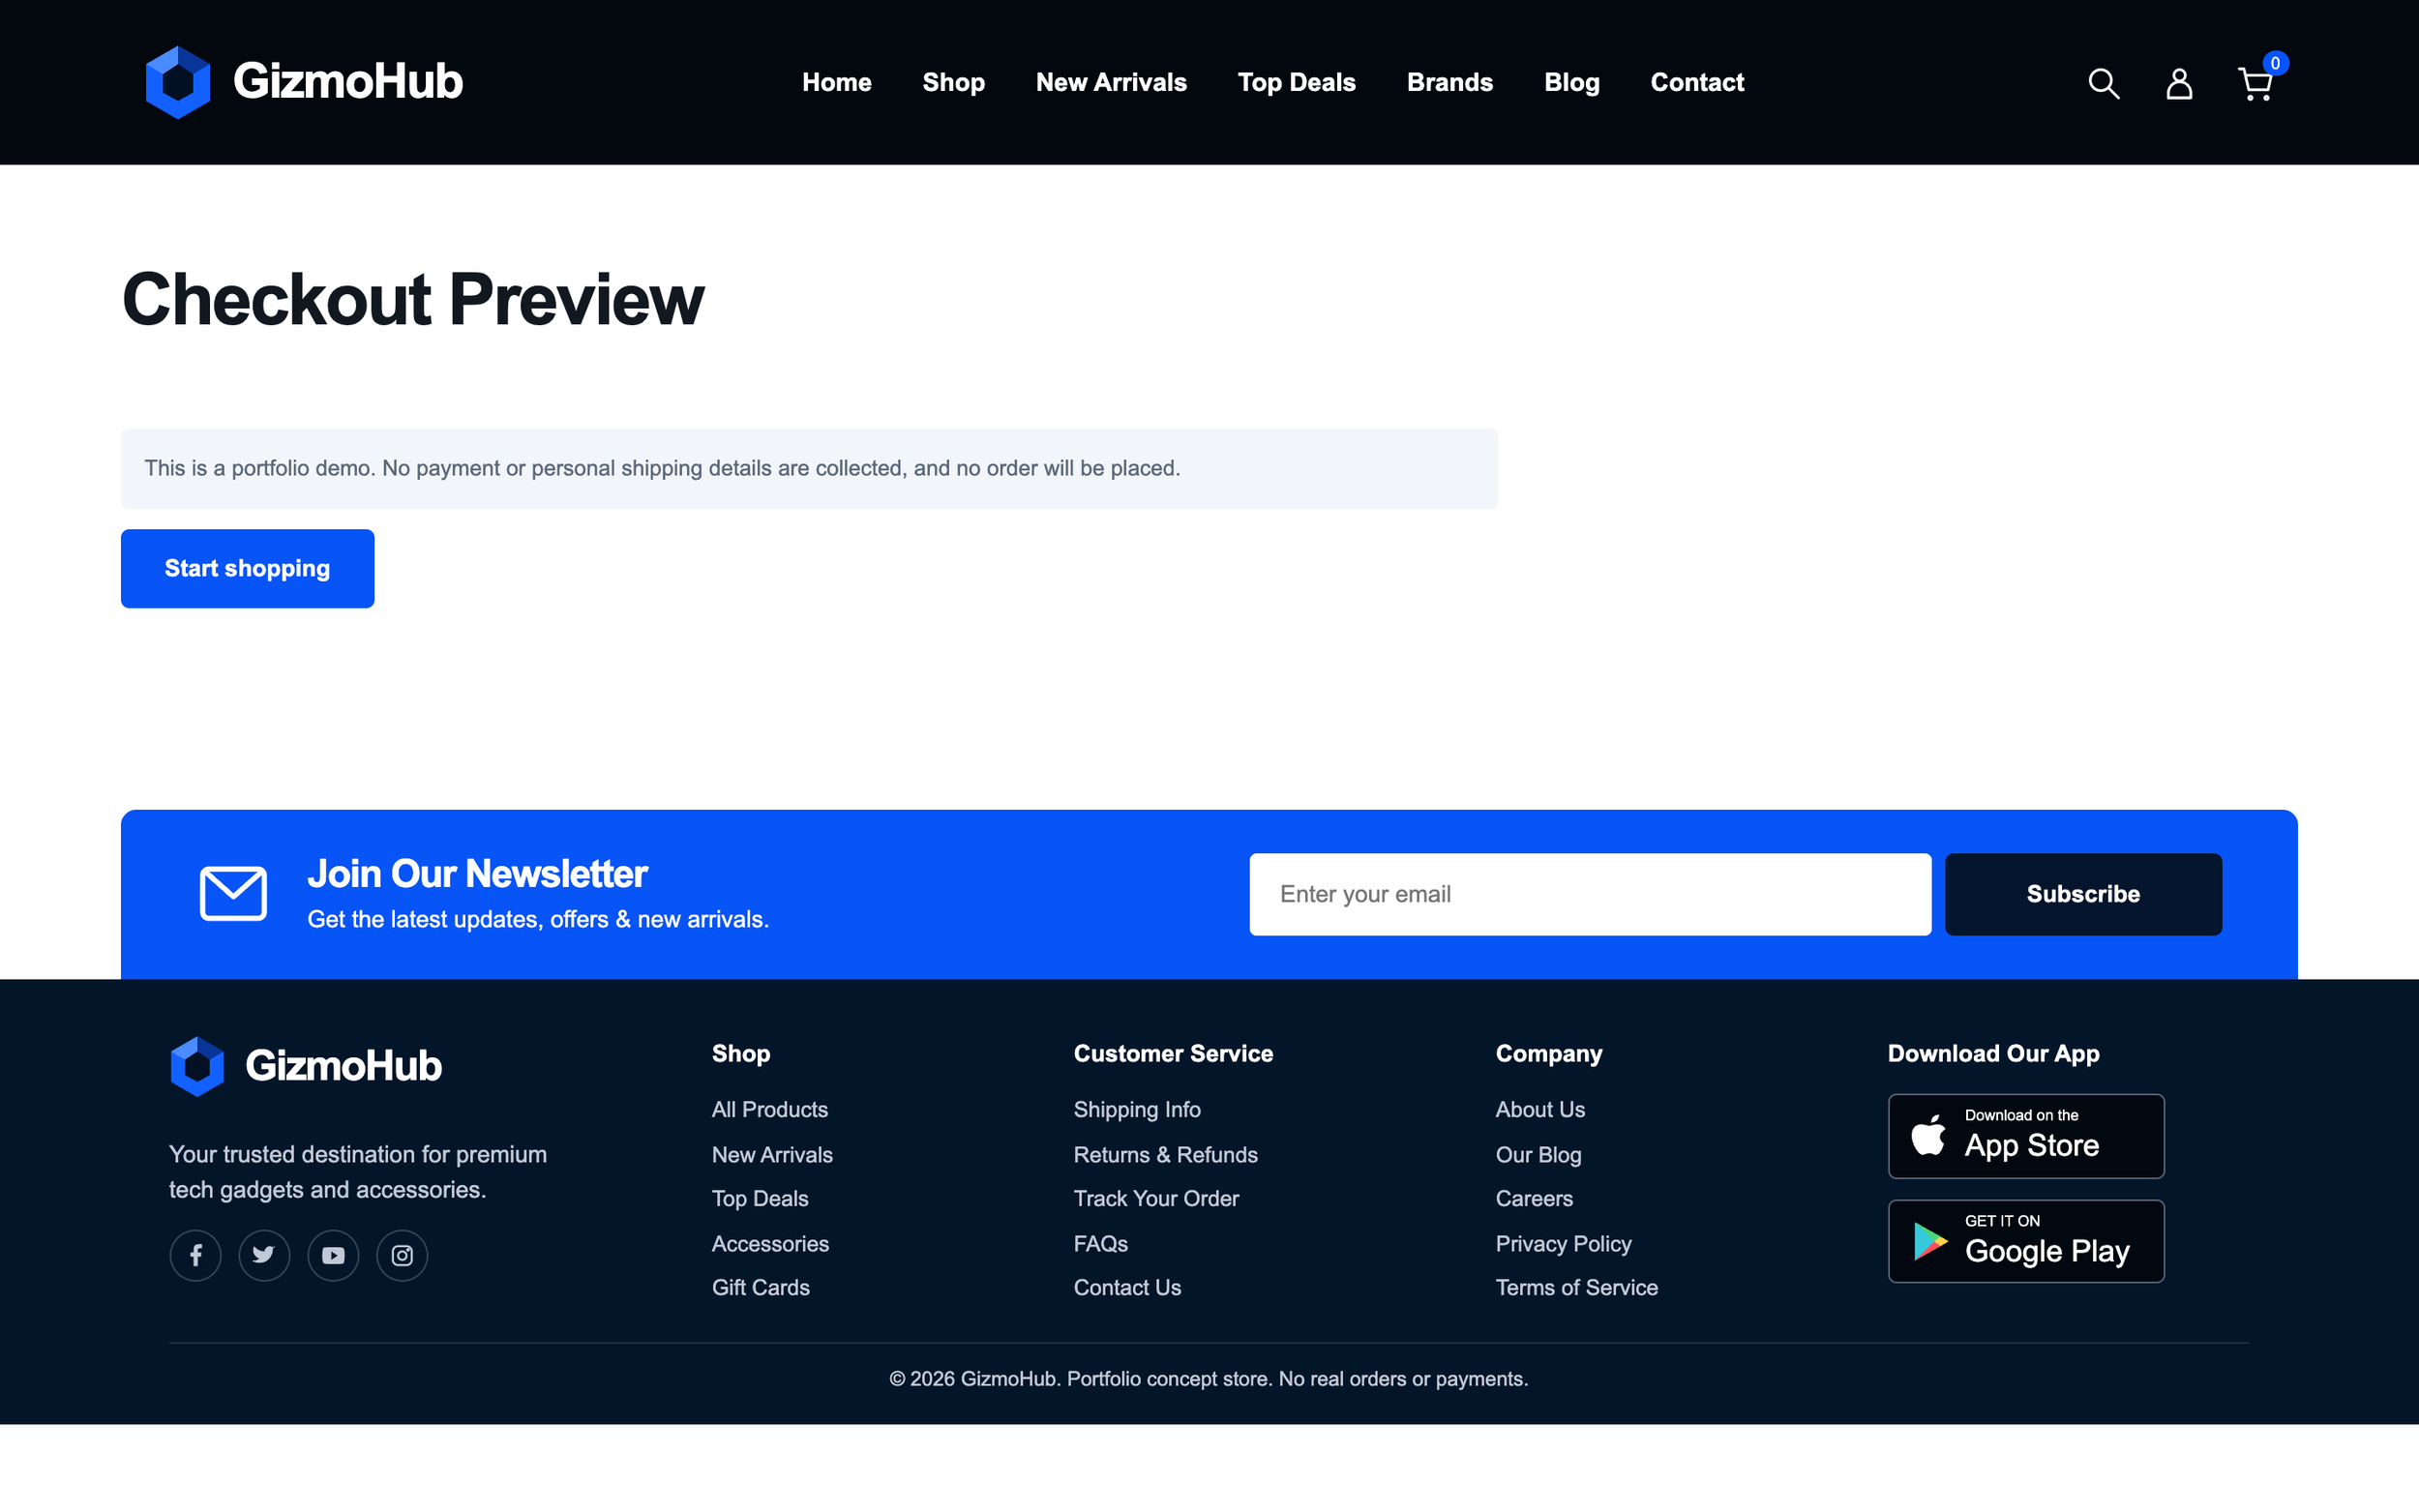Visit the Facebook social icon

pyautogui.click(x=196, y=1255)
